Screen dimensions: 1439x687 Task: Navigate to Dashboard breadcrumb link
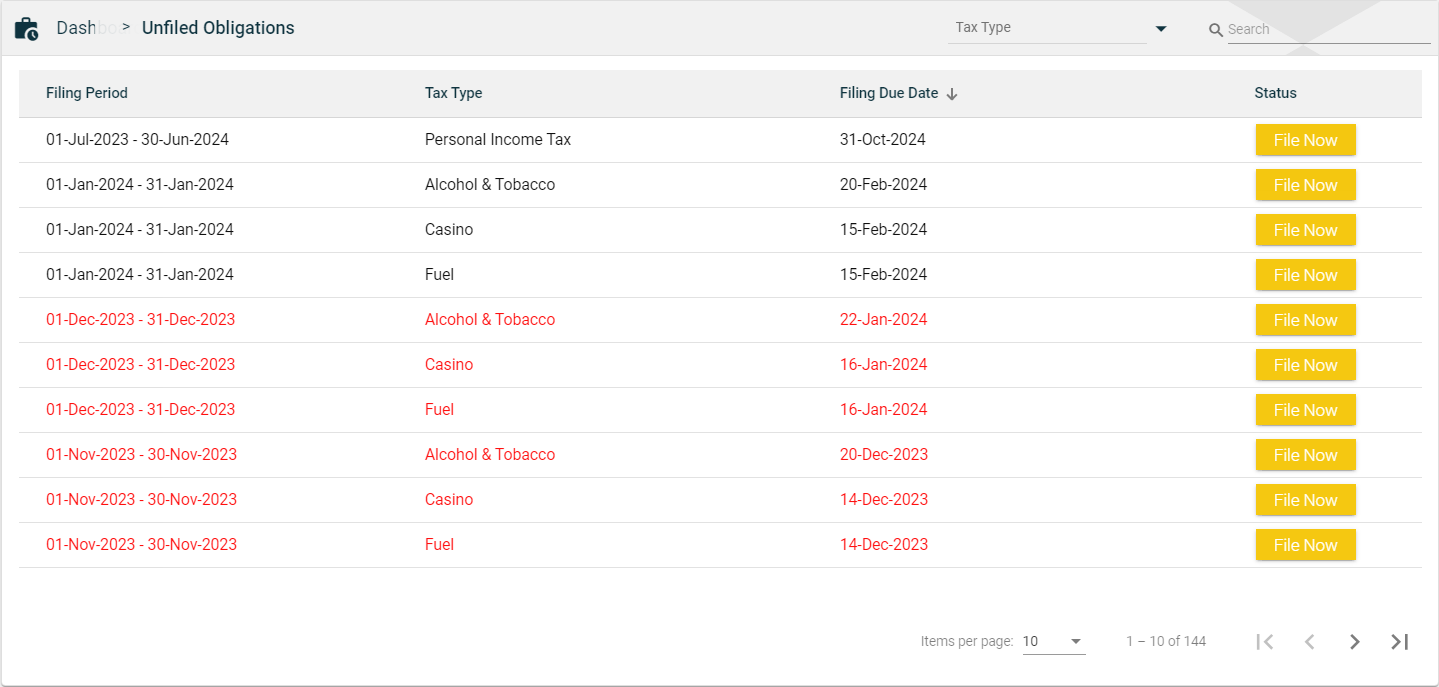pyautogui.click(x=77, y=28)
